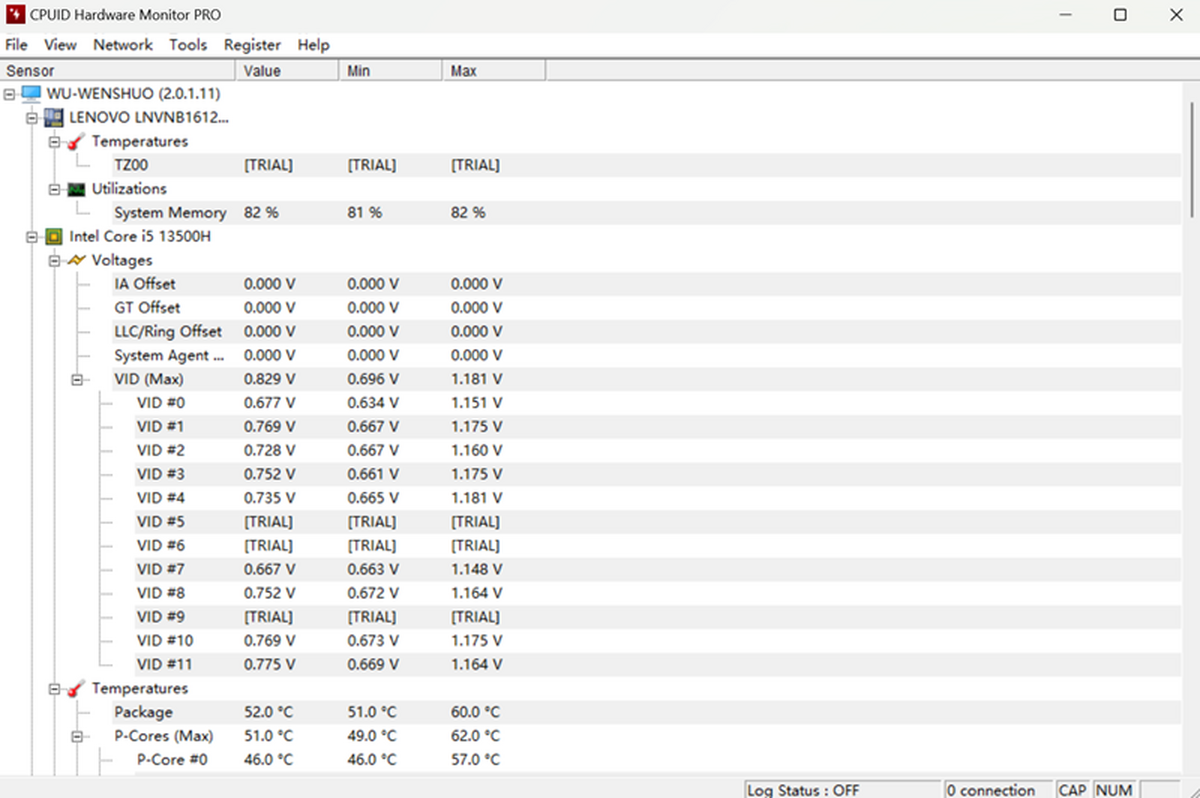This screenshot has width=1200, height=798.
Task: Open the File menu
Action: 16,45
